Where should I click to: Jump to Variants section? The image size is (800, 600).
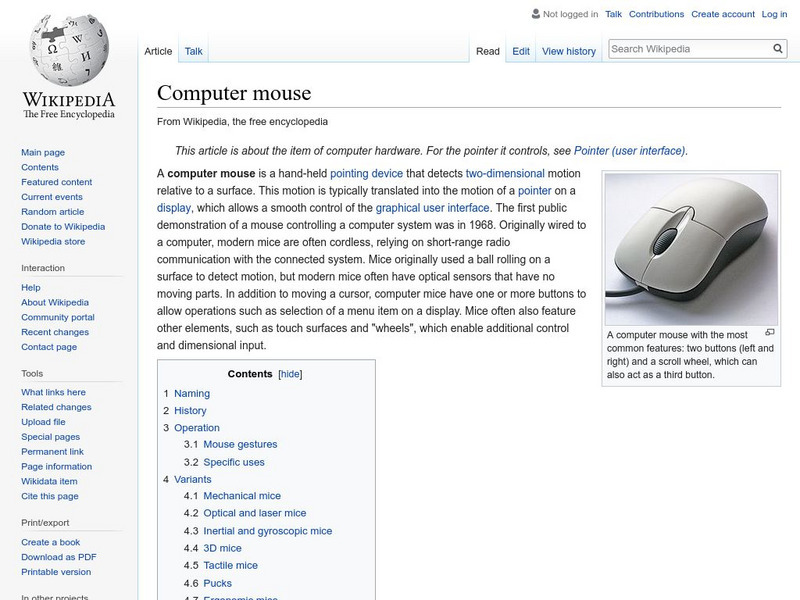[192, 480]
